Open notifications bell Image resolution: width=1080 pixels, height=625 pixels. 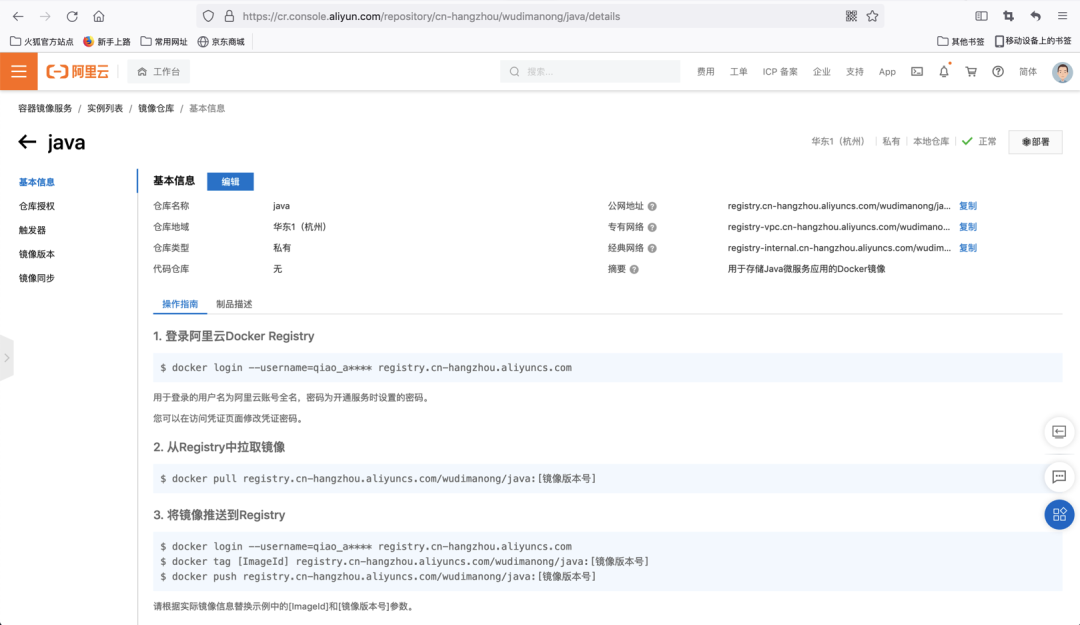tap(944, 72)
